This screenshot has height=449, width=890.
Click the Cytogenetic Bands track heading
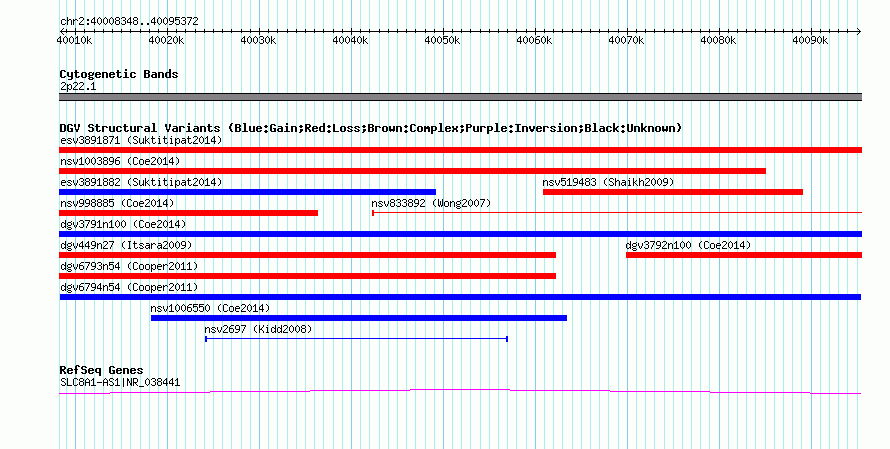[119, 74]
